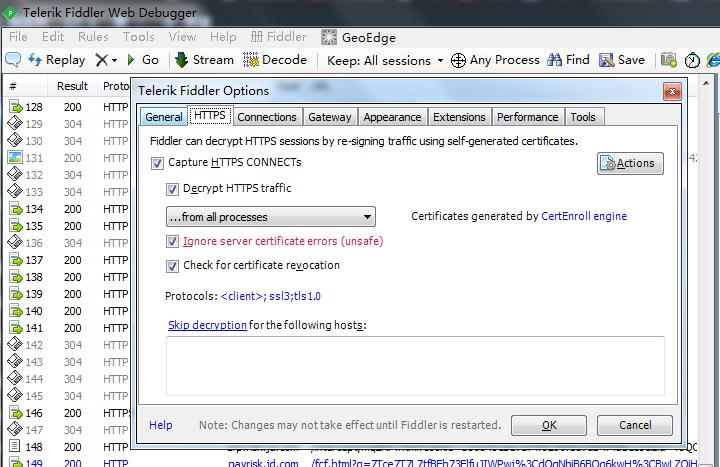Switch to the General tab
This screenshot has height=467, width=720.
pyautogui.click(x=163, y=117)
